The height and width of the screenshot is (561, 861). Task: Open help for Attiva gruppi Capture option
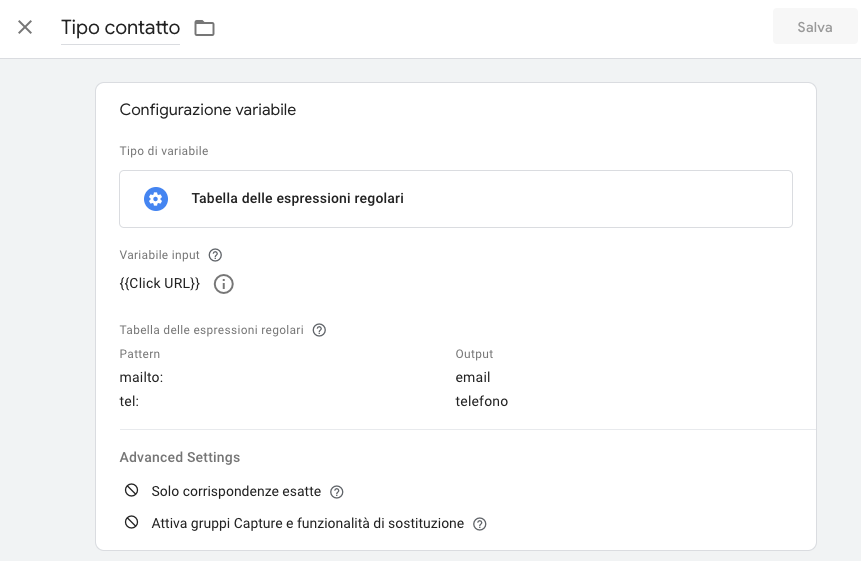pos(480,524)
